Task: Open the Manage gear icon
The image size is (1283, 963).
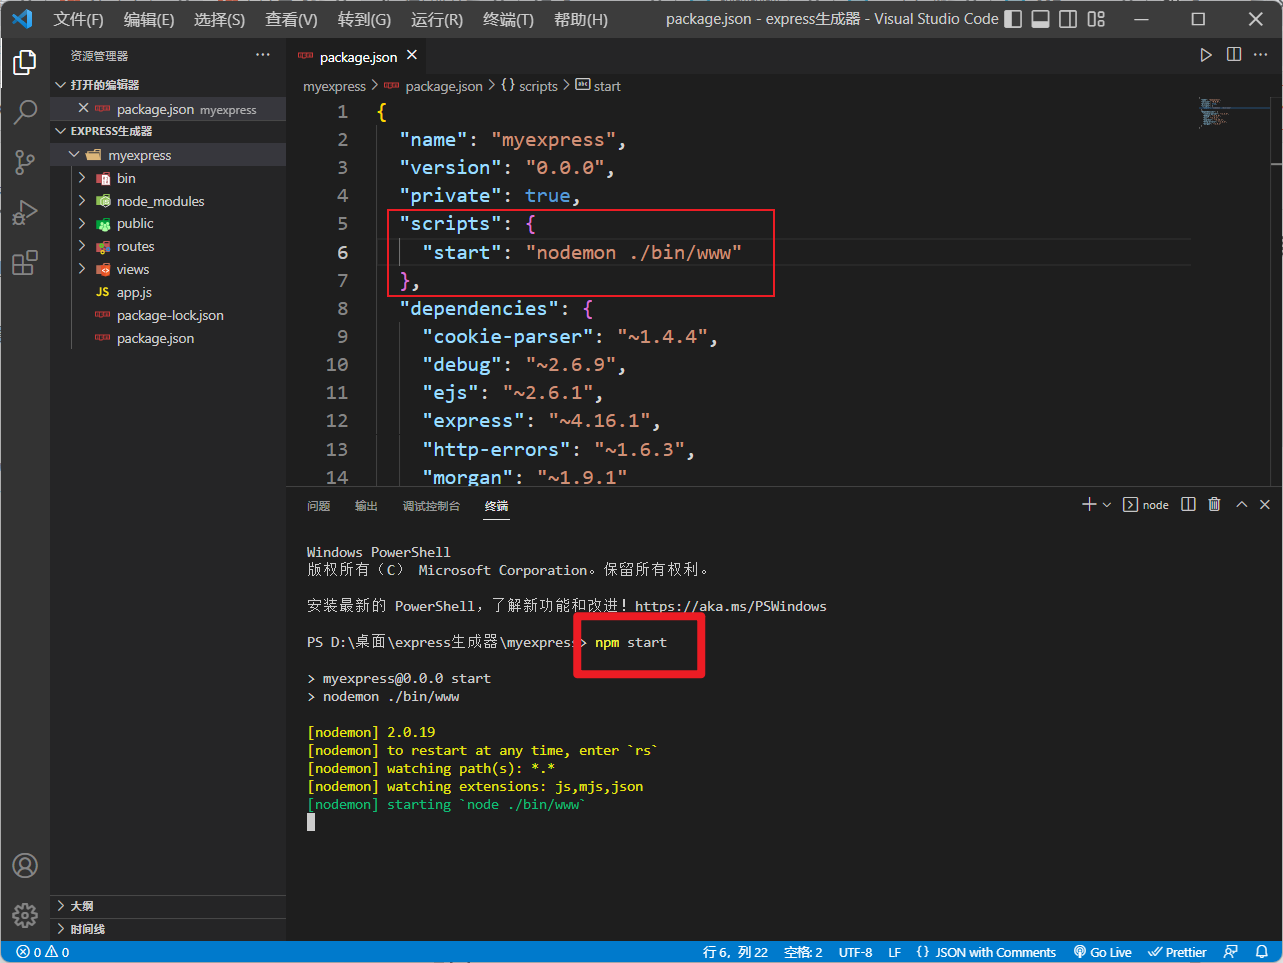Action: click(x=25, y=914)
